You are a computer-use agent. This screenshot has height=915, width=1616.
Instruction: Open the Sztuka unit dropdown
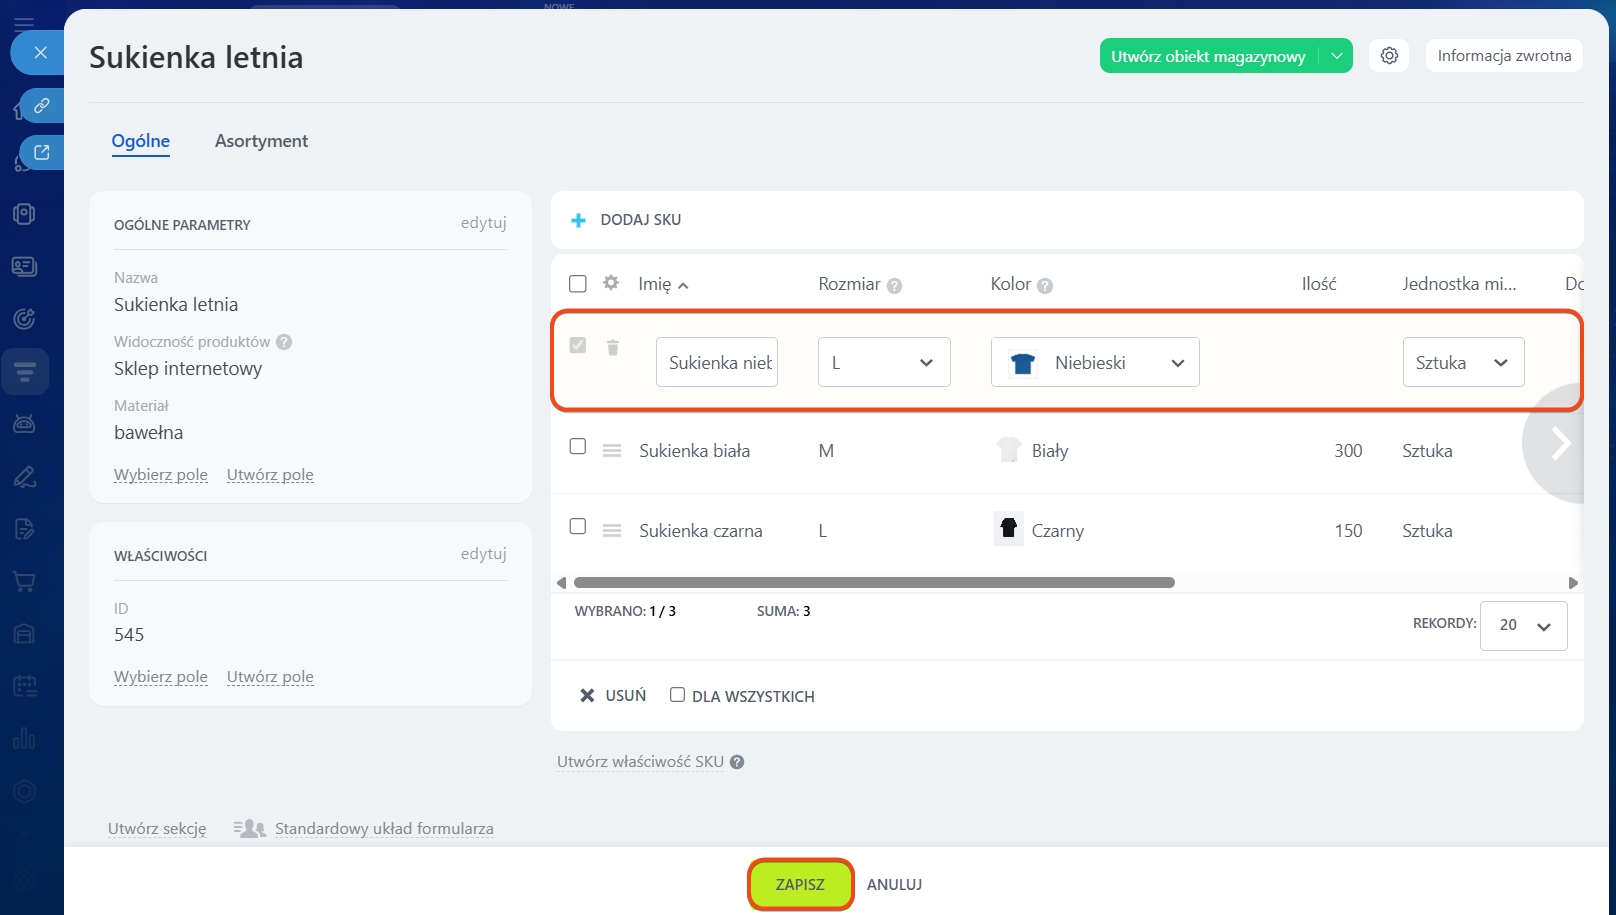point(1462,362)
